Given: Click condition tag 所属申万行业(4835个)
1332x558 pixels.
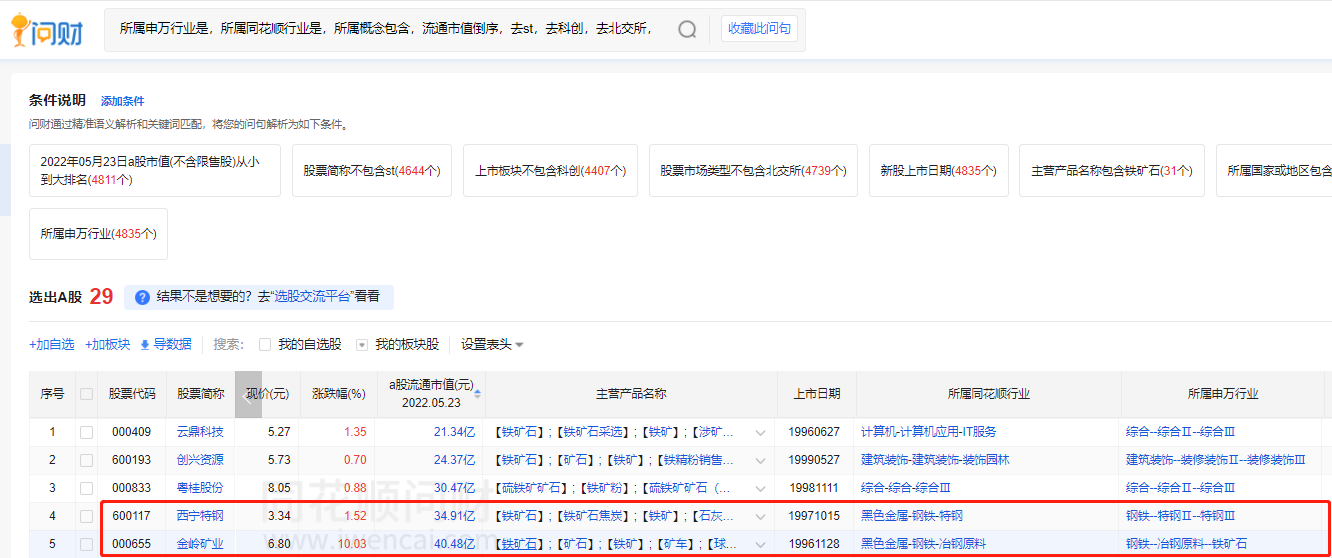Looking at the screenshot, I should 98,233.
